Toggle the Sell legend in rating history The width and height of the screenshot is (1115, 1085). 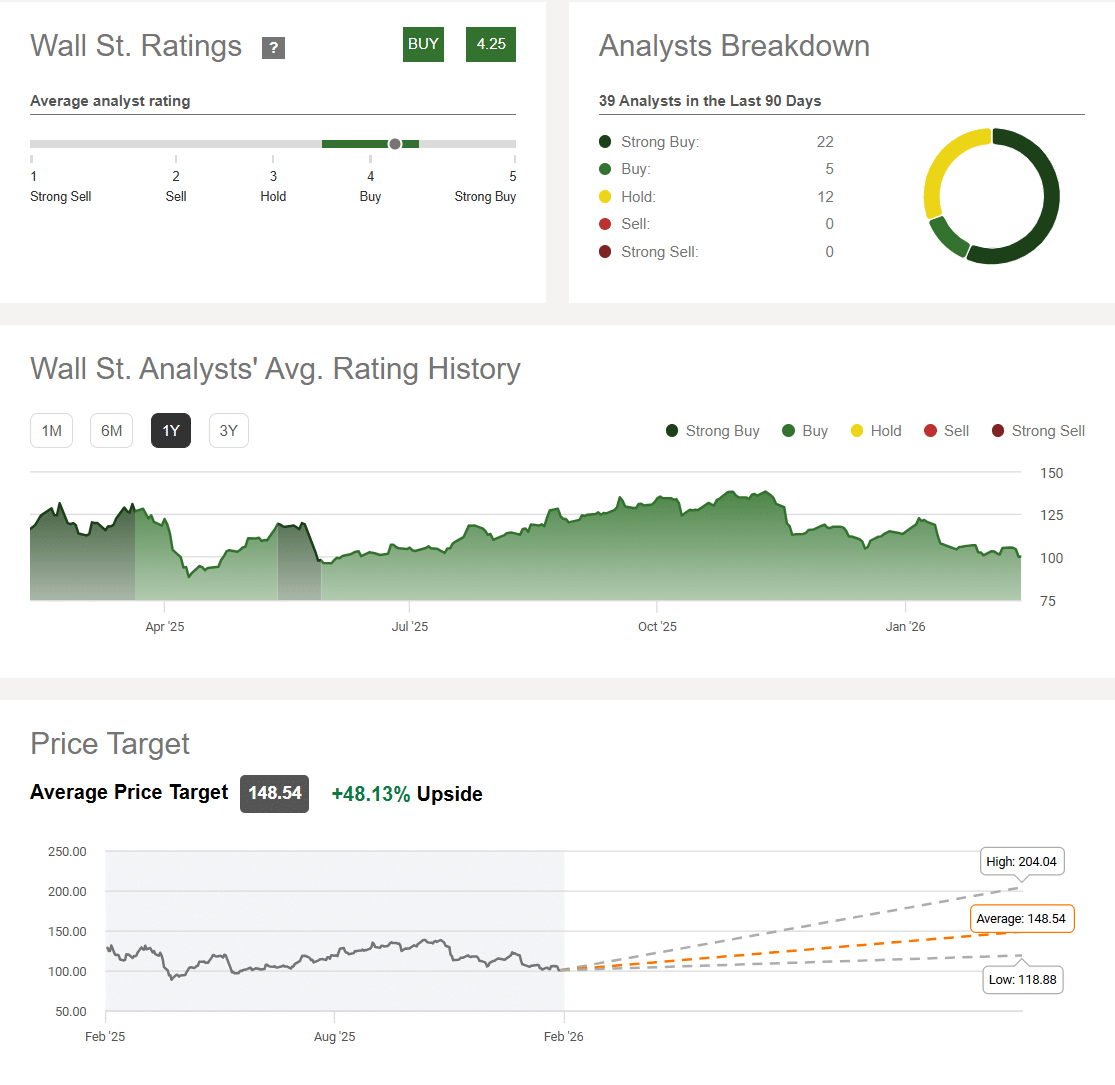click(x=946, y=431)
